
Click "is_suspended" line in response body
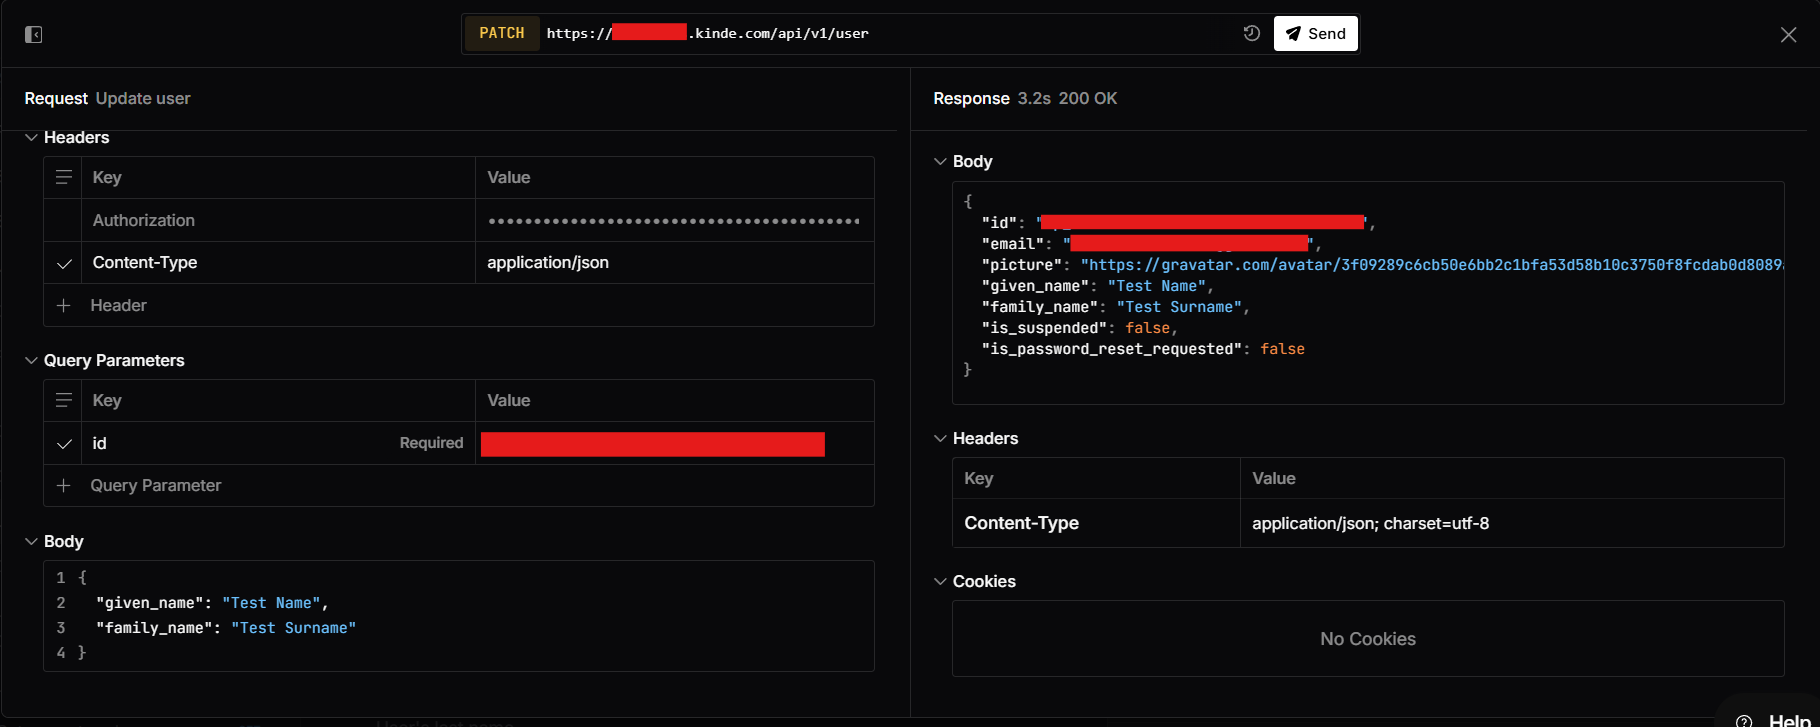tap(1080, 328)
